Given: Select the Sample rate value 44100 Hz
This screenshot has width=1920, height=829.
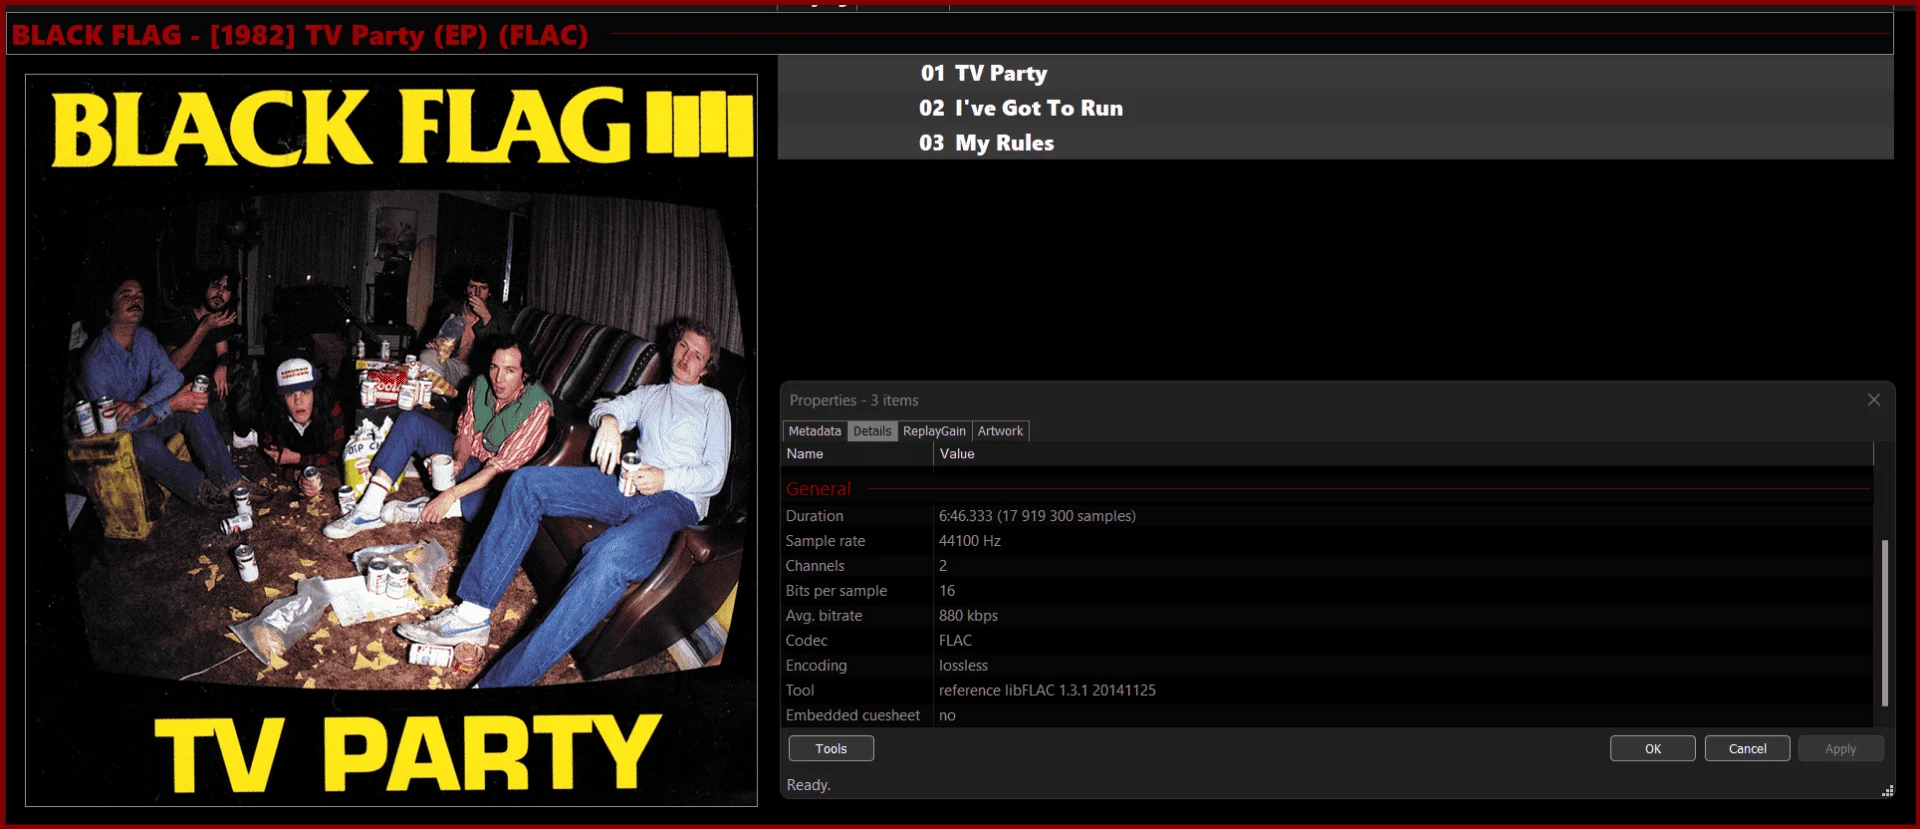Looking at the screenshot, I should pyautogui.click(x=970, y=541).
